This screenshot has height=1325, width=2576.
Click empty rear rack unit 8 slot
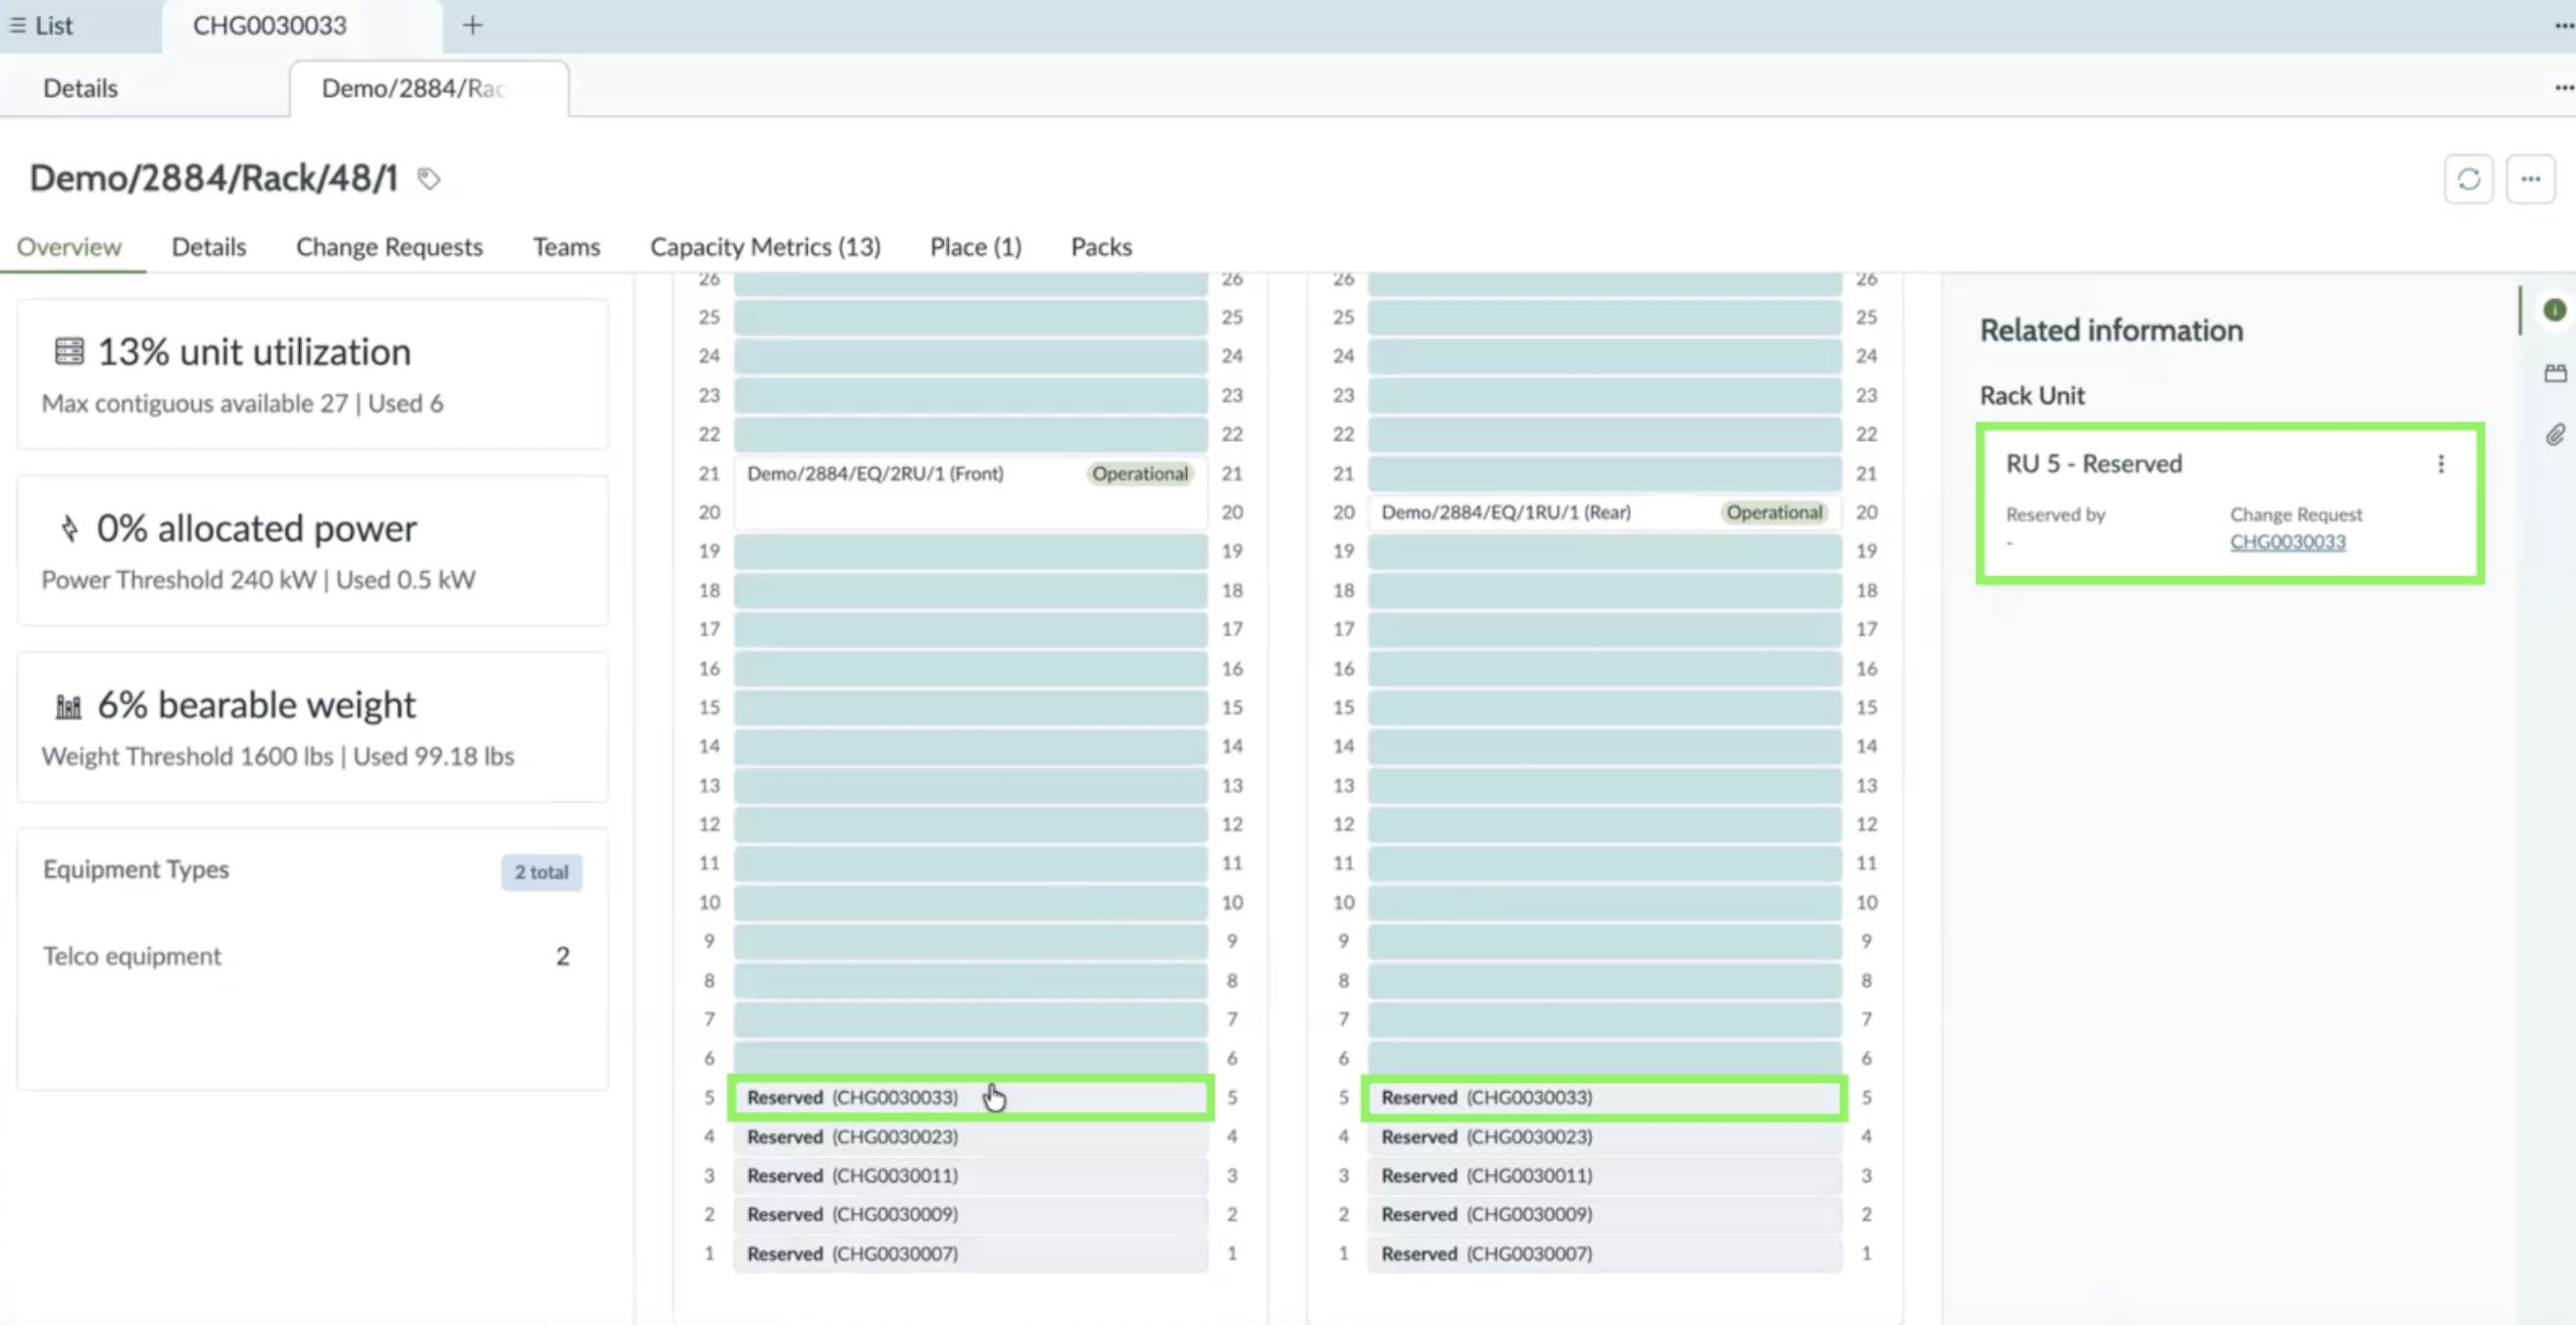(x=1604, y=980)
